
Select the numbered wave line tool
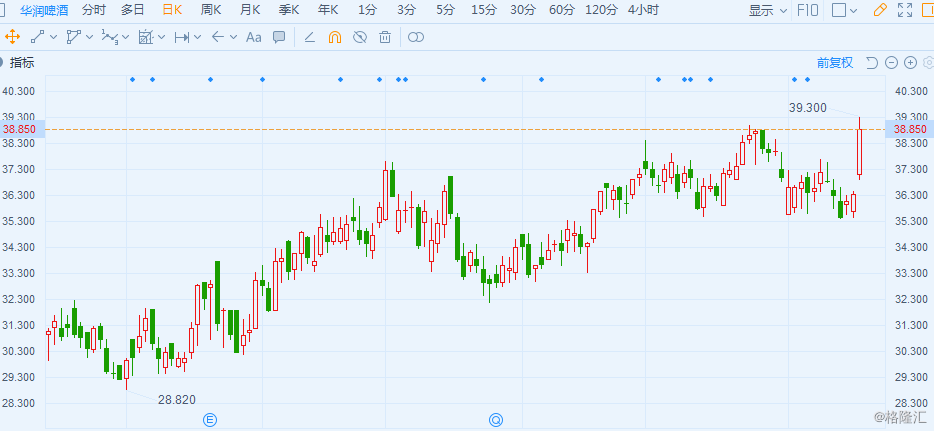[x=110, y=38]
